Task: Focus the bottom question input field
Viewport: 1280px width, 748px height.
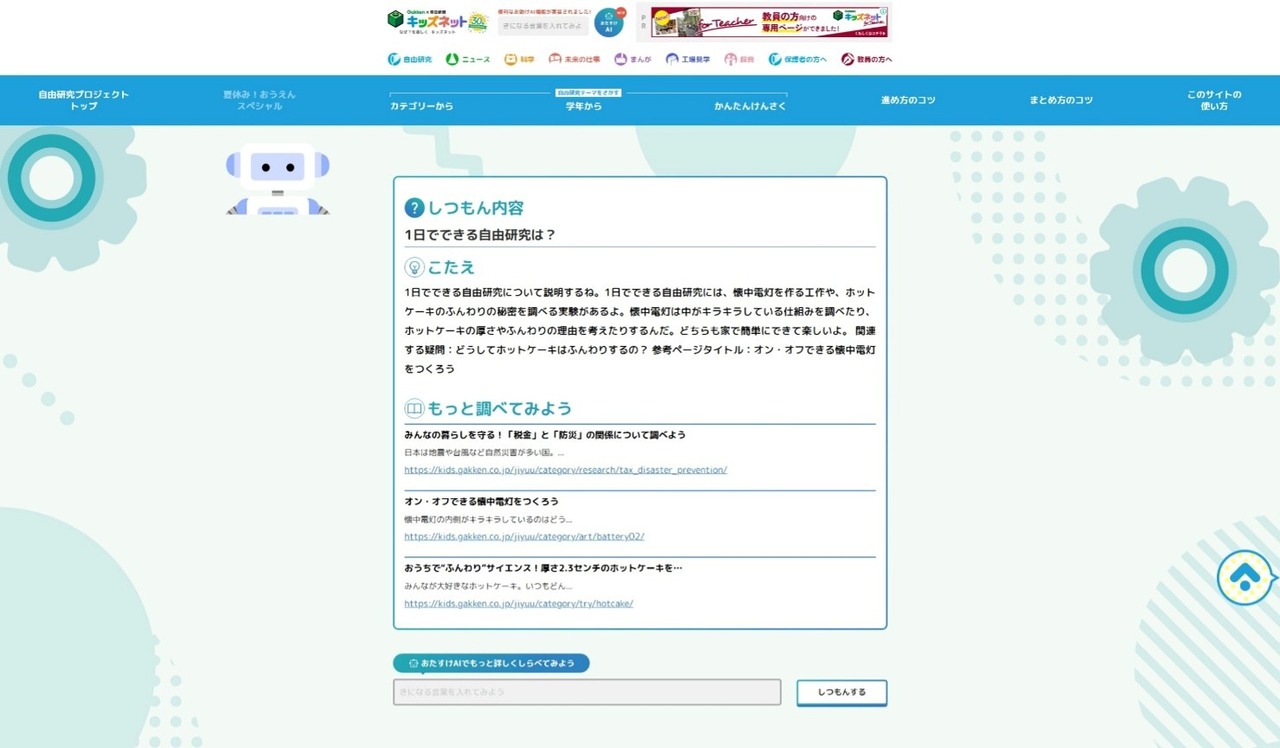Action: tap(587, 692)
